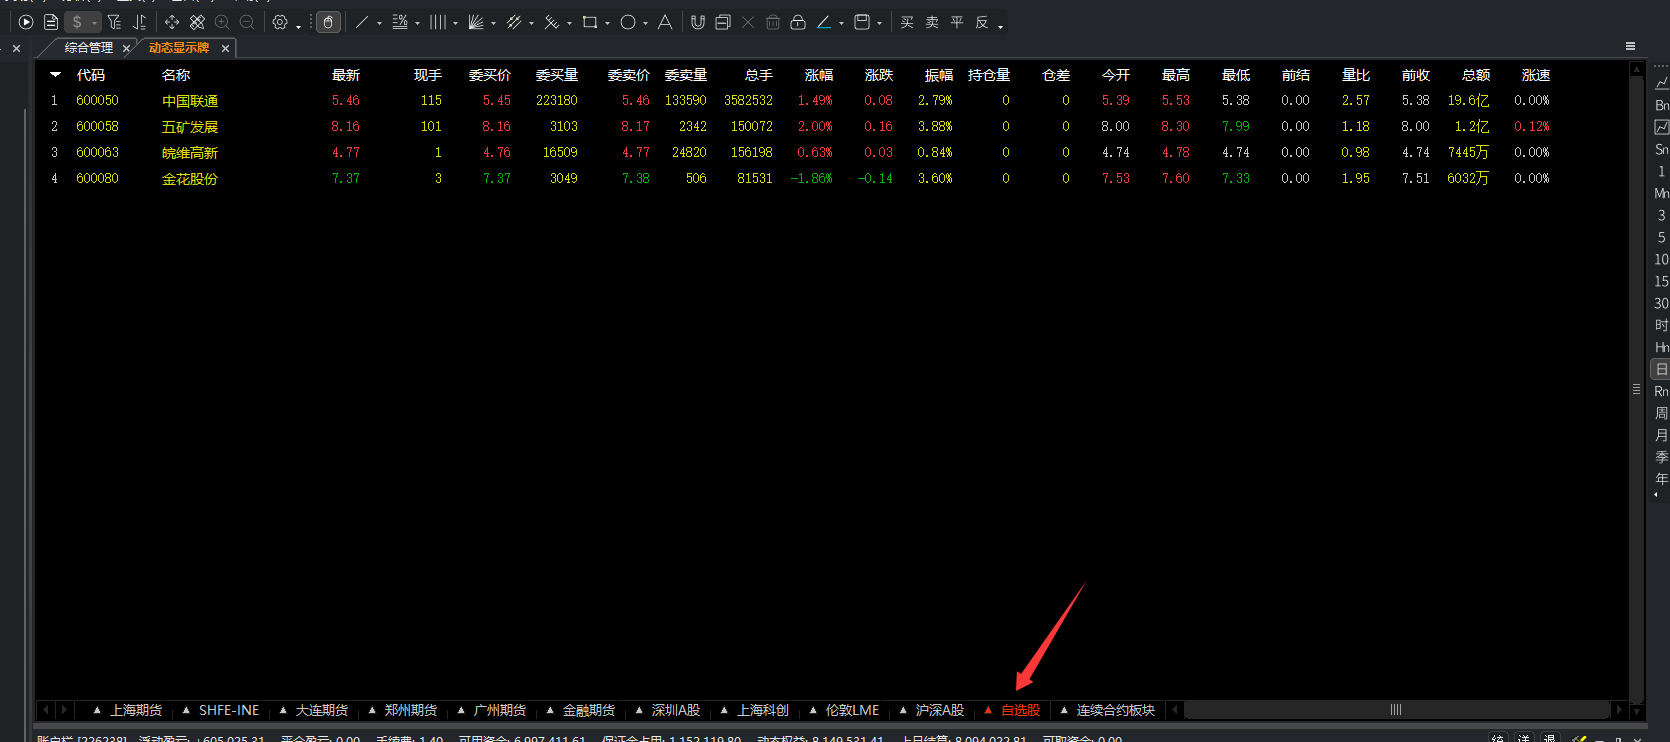Switch to the 大连期货 bottom tab

(x=322, y=710)
